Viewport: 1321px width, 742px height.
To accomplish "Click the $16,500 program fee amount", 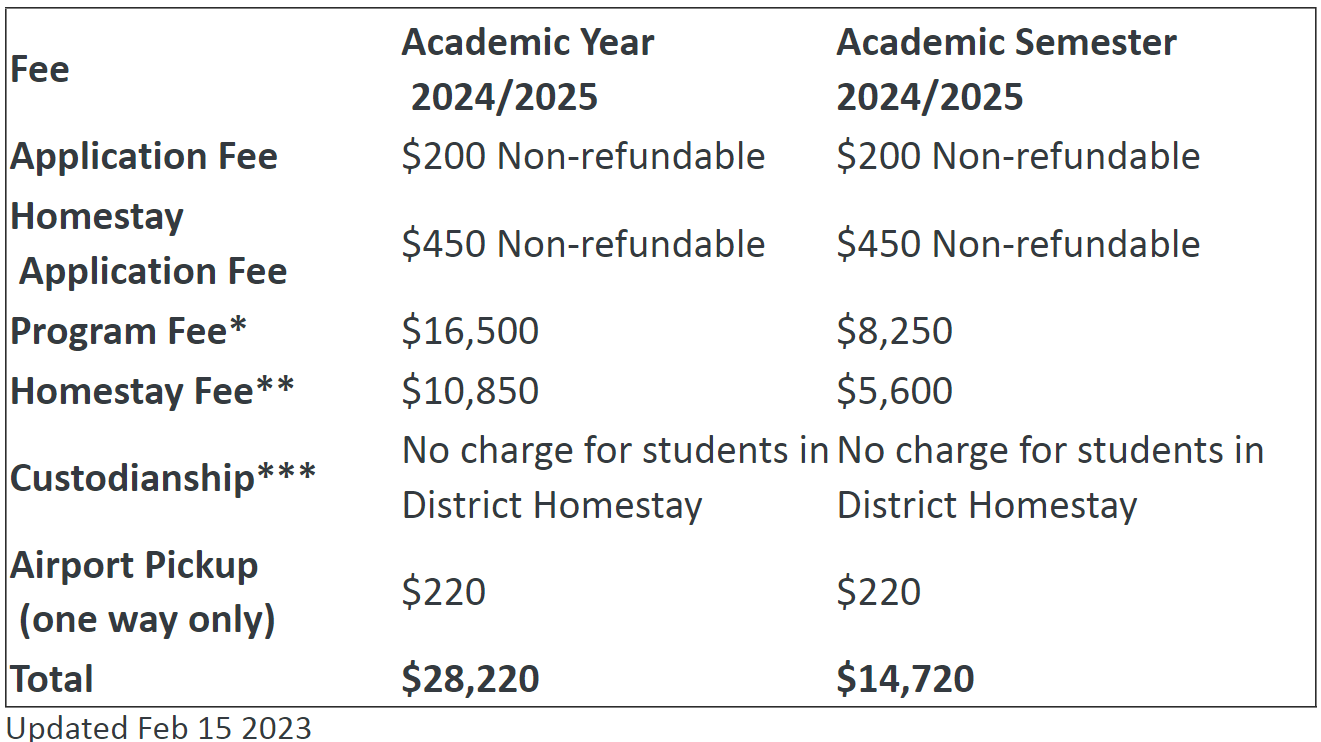I will (470, 332).
